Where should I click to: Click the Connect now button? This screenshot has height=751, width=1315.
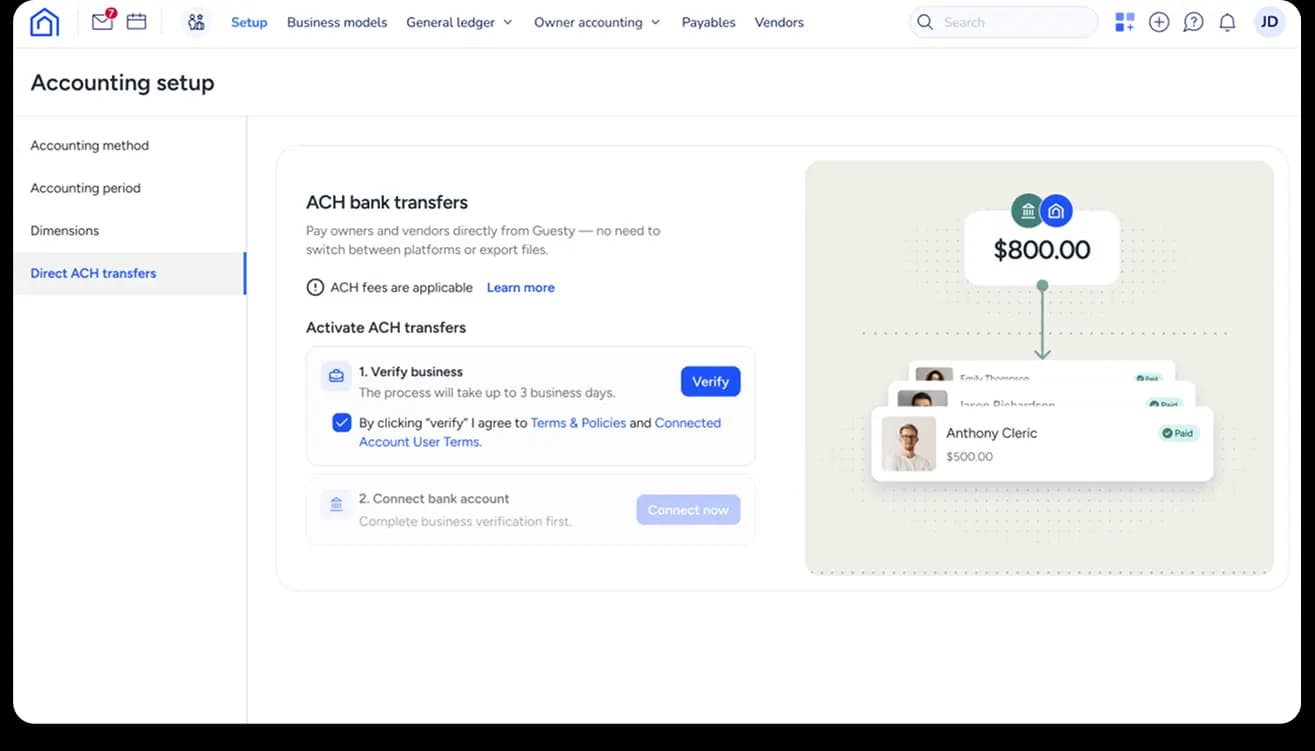pos(688,510)
